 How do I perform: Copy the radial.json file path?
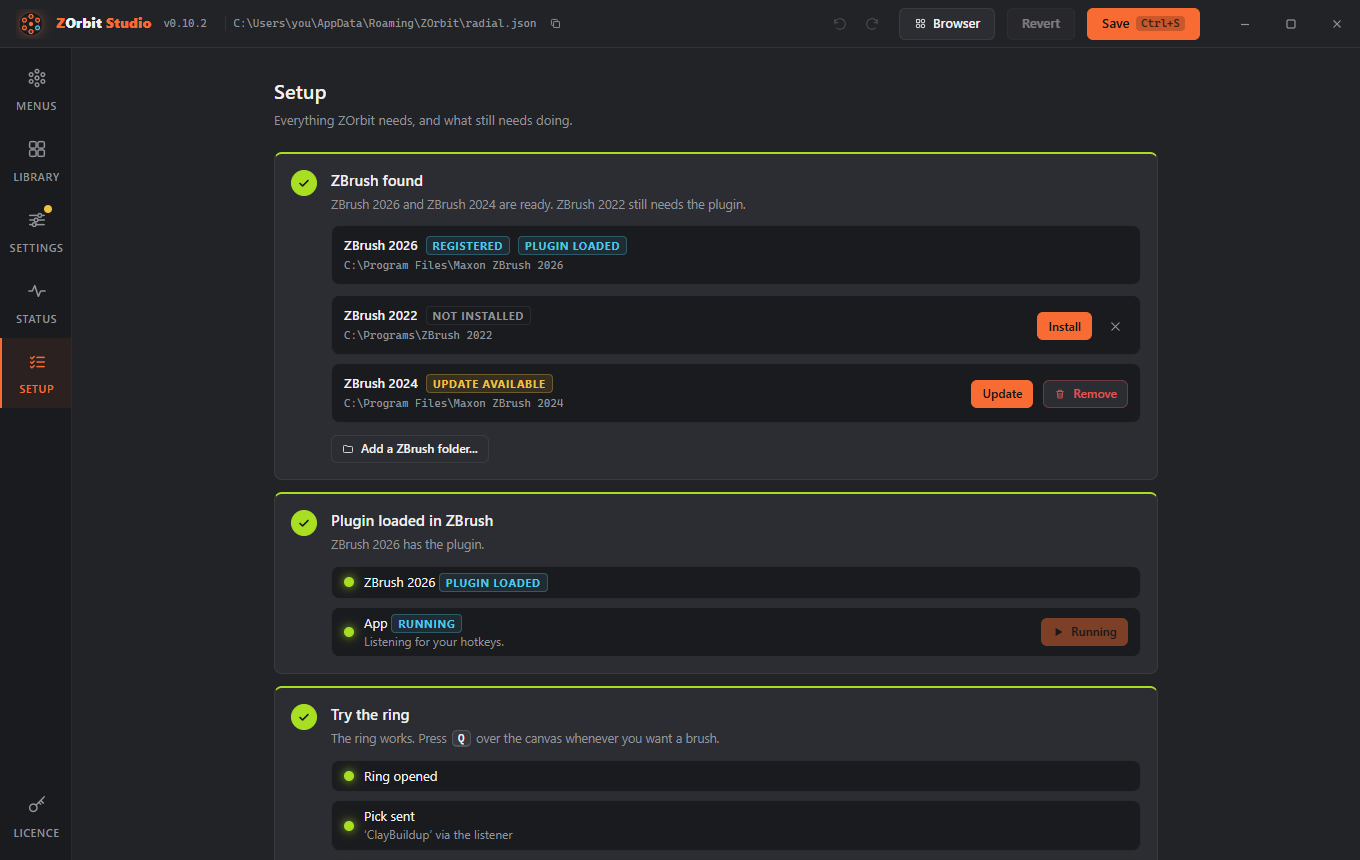[556, 24]
